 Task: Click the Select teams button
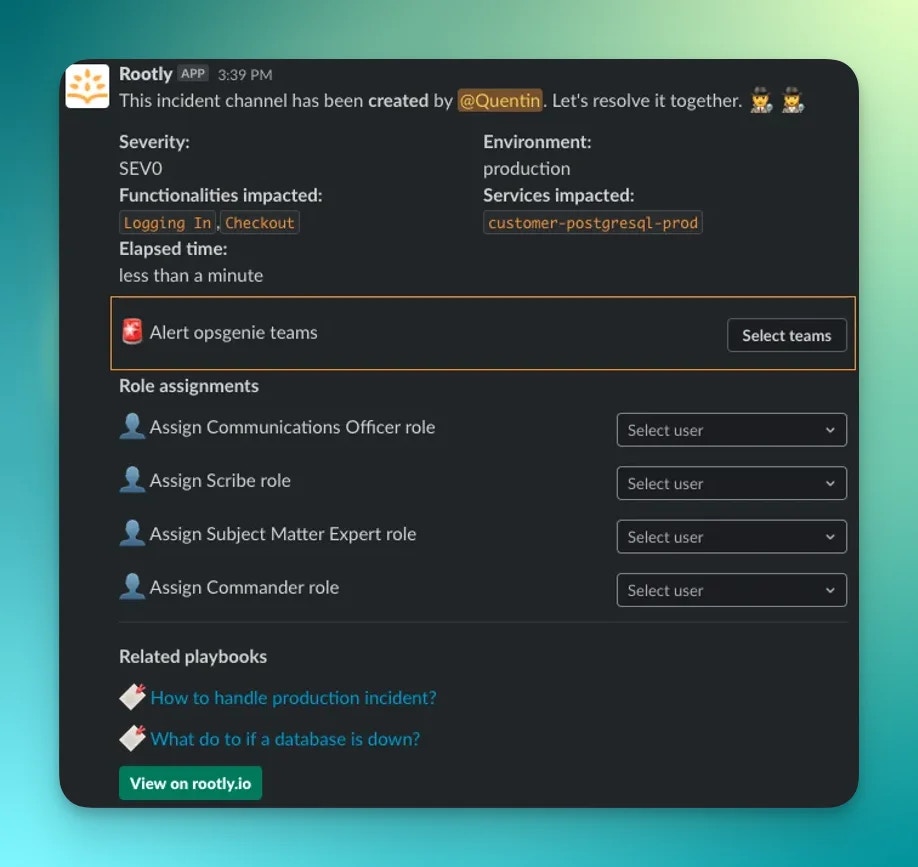pos(786,335)
